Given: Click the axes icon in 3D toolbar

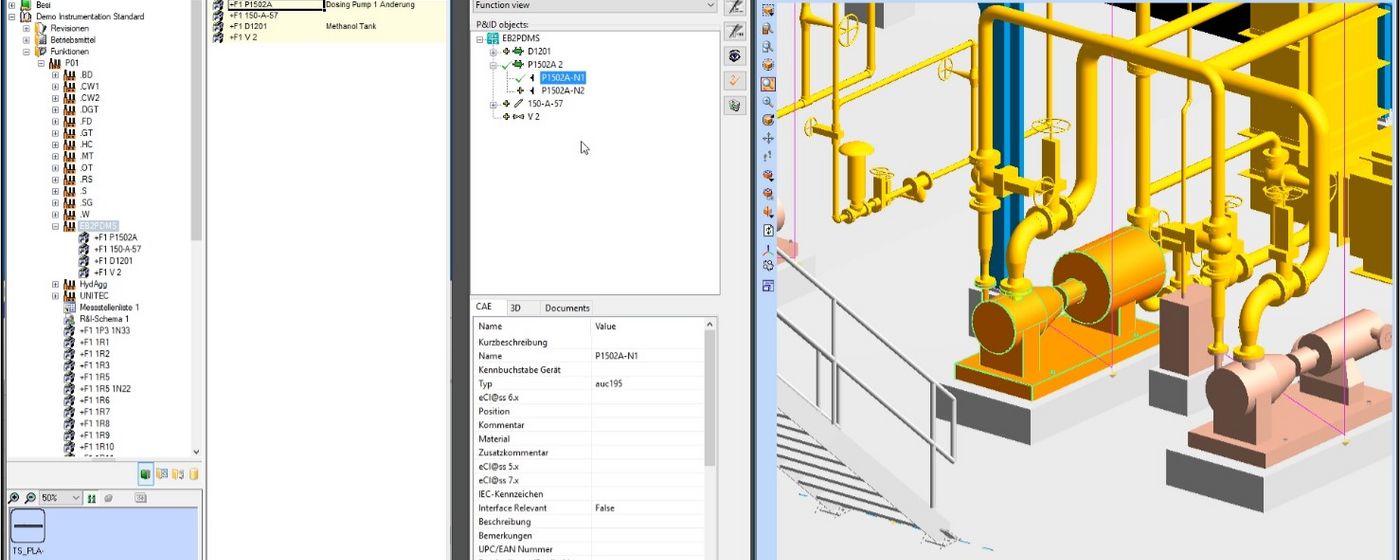Looking at the screenshot, I should click(x=768, y=249).
